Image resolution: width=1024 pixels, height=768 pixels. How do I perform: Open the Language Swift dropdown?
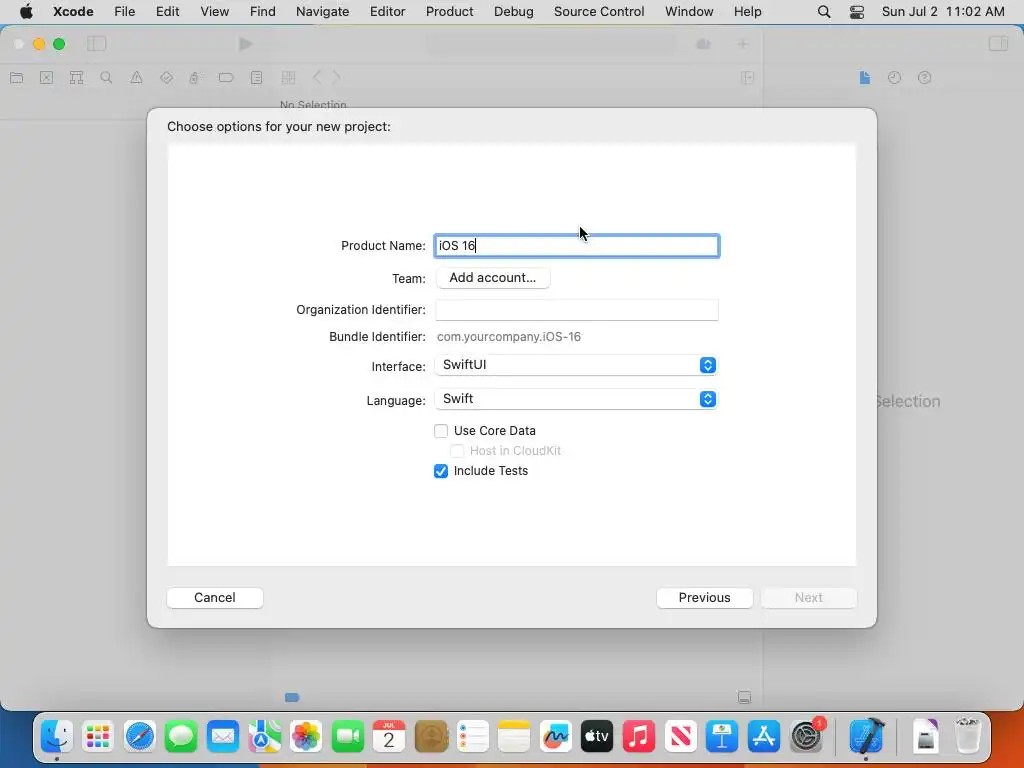(x=576, y=399)
